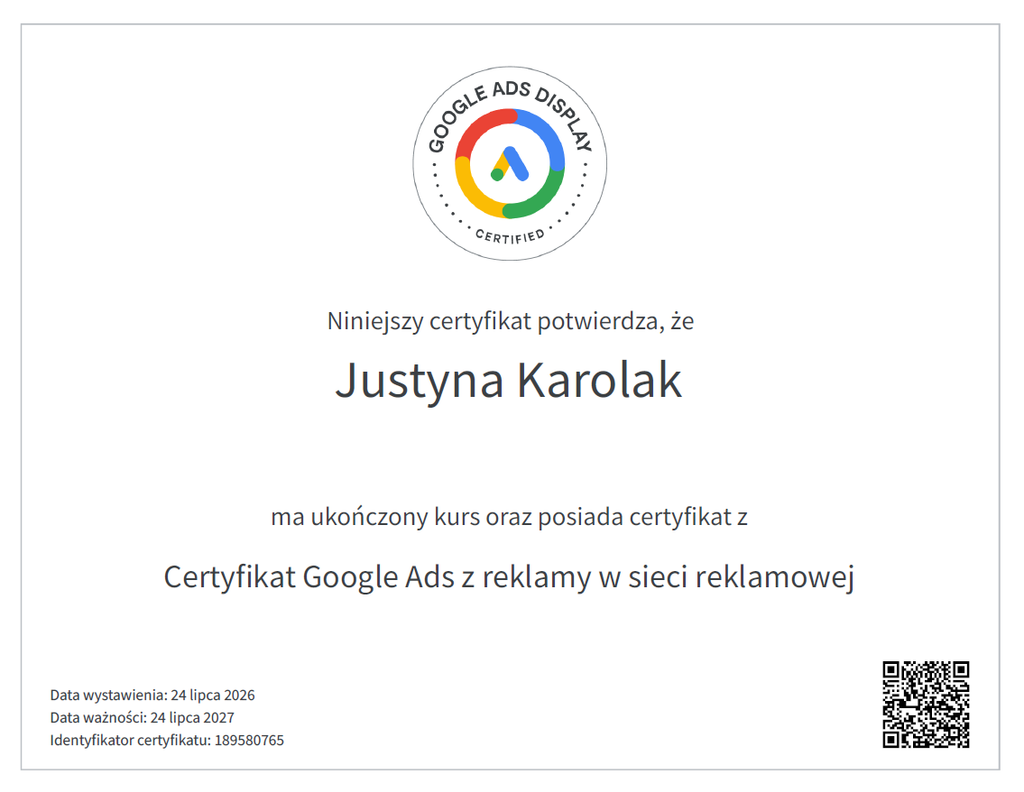Click the certificate title 'Certyfikat Google Ads z reklamy w sieci reklamowej'

509,577
